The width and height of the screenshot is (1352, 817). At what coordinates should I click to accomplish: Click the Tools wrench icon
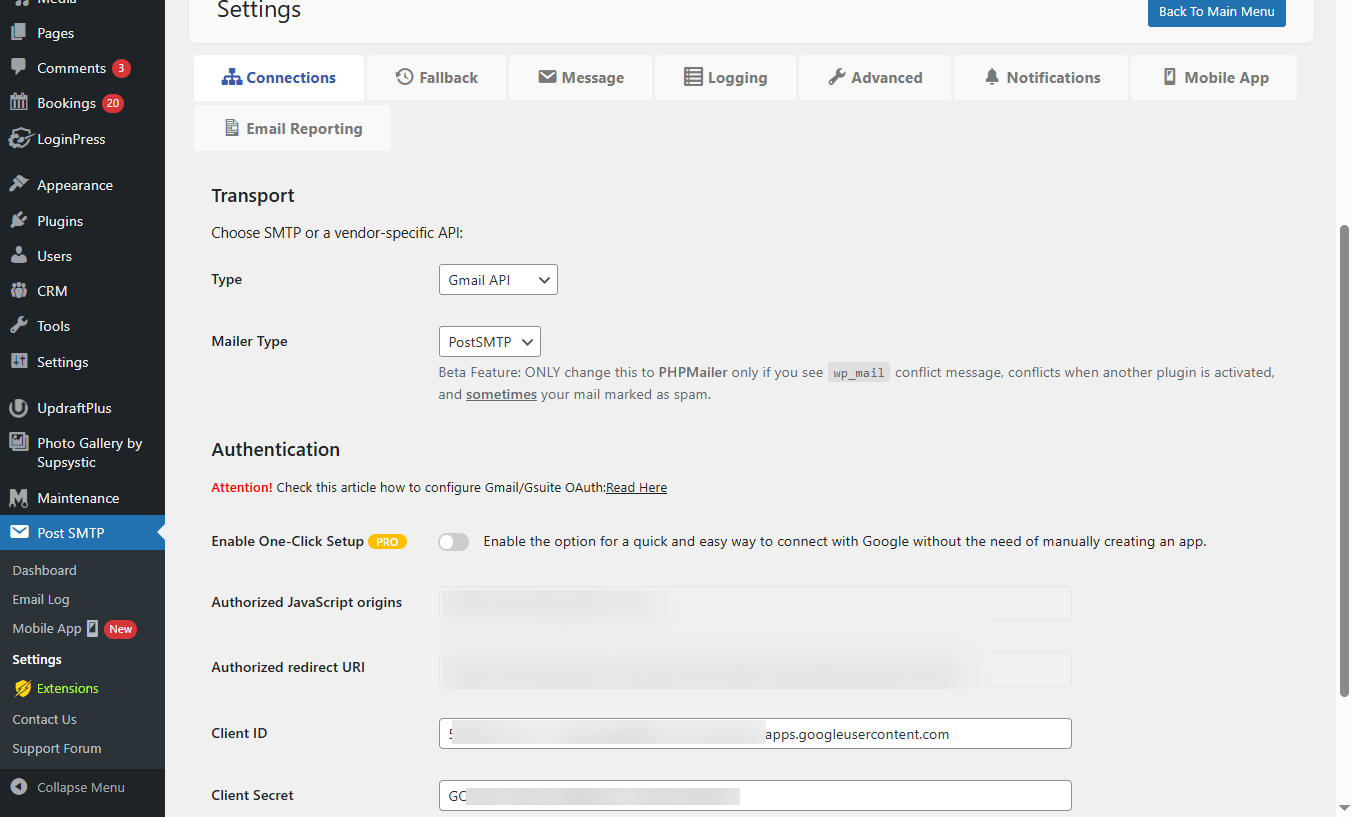click(19, 326)
